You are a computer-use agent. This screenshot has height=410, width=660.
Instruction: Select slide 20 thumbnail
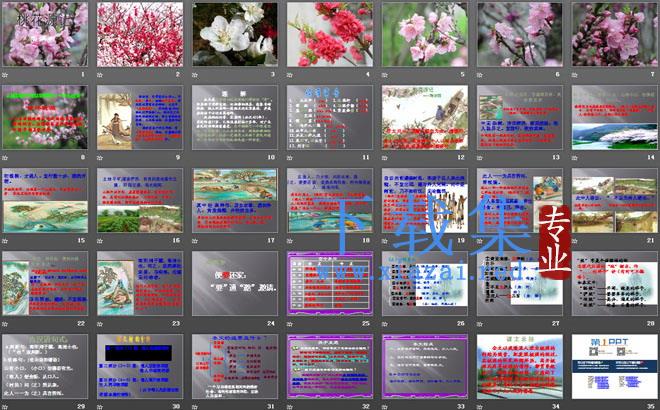tap(519, 200)
